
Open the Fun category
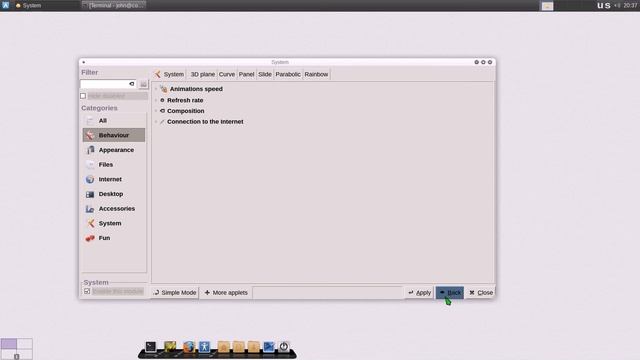coord(113,238)
